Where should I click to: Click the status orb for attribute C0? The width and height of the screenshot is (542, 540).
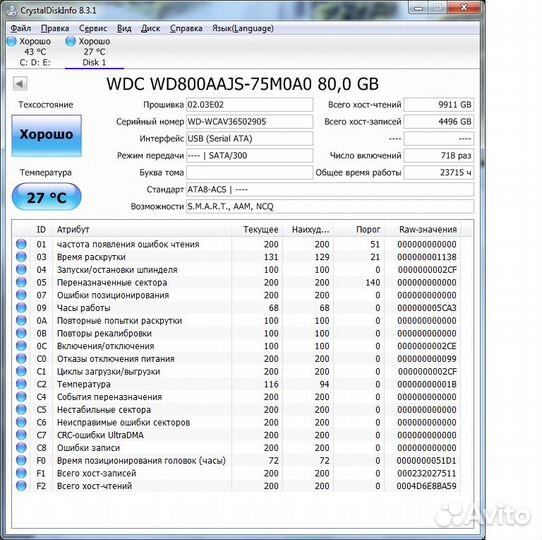(x=21, y=359)
